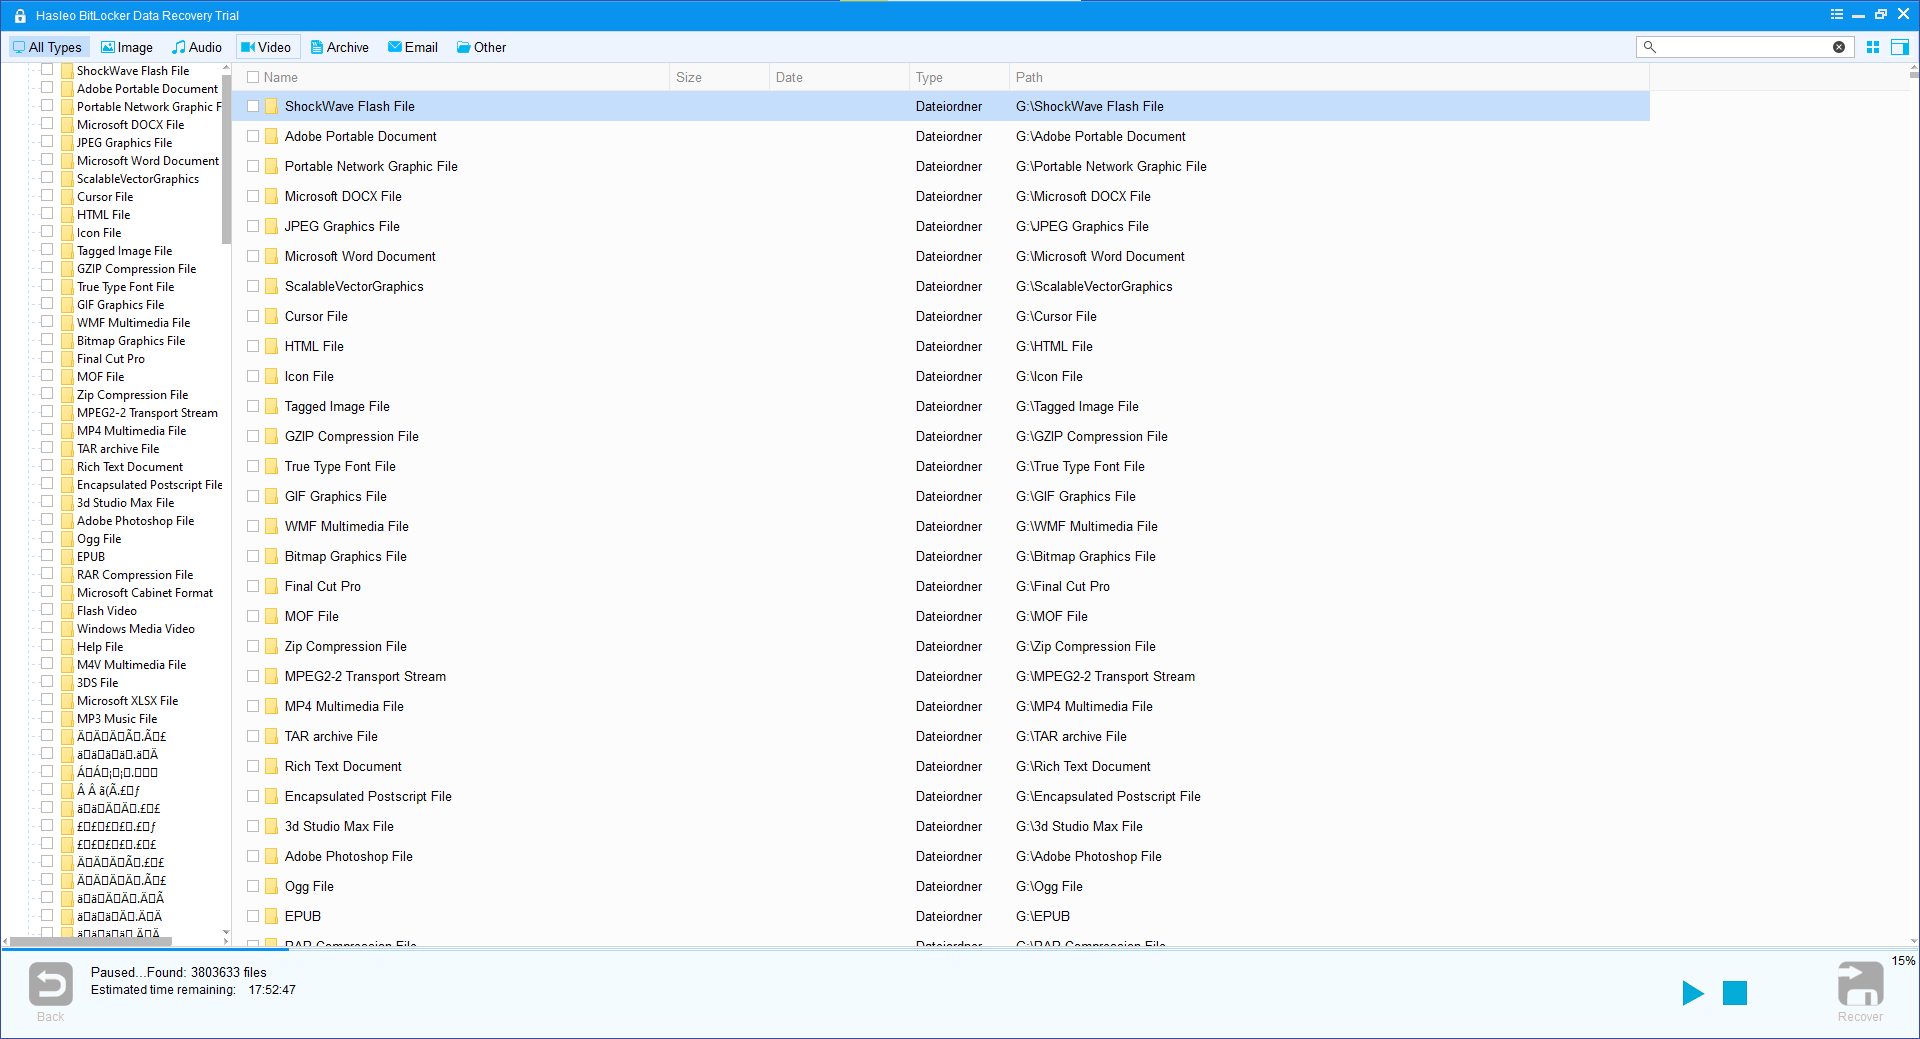
Task: Toggle the preview pane icon
Action: point(1900,47)
